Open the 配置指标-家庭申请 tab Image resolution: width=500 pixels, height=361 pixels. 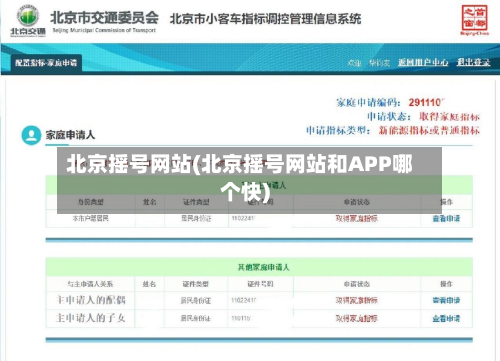coord(46,63)
